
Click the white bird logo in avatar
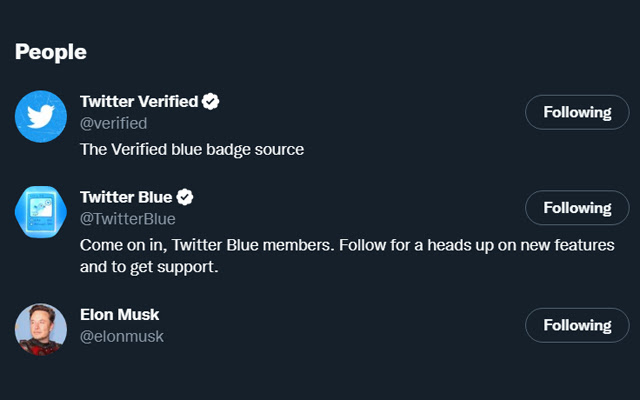click(41, 116)
